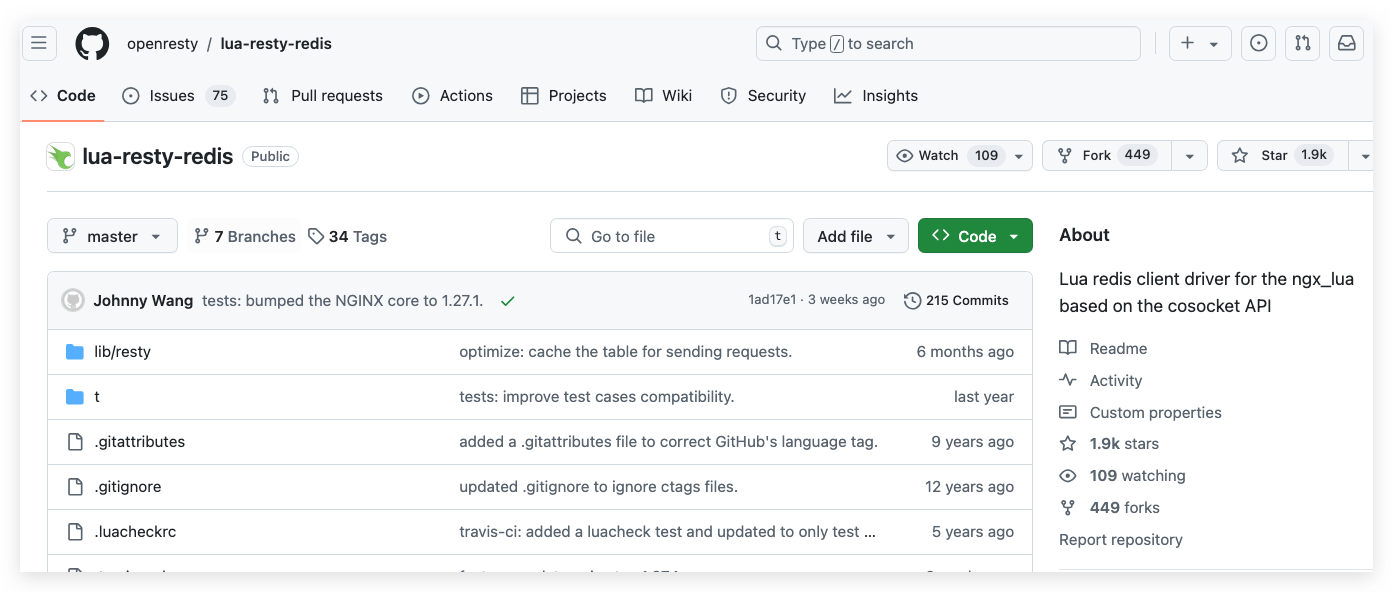View the 1.9k stars link
The width and height of the screenshot is (1393, 592).
coord(1109,444)
